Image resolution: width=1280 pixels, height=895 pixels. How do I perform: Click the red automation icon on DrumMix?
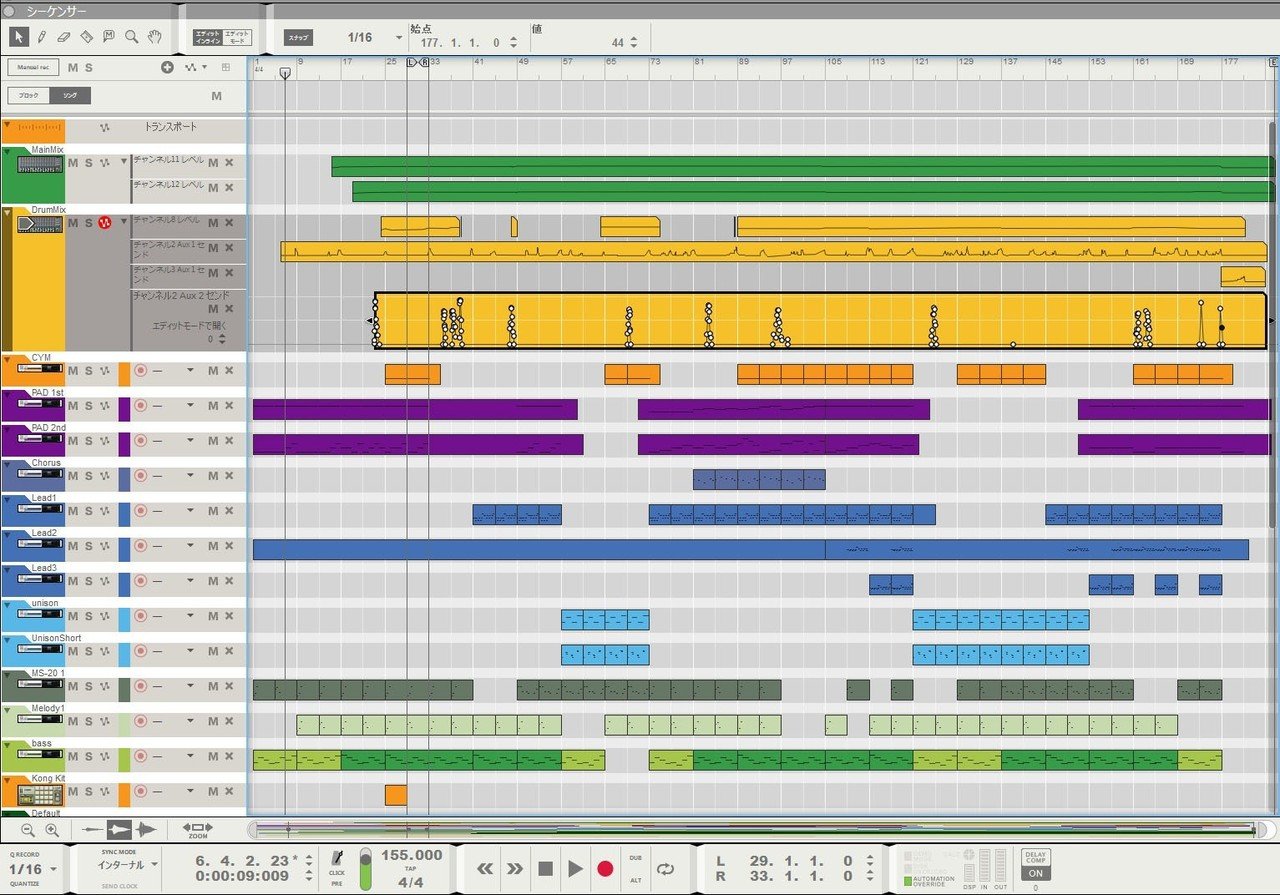(x=104, y=222)
